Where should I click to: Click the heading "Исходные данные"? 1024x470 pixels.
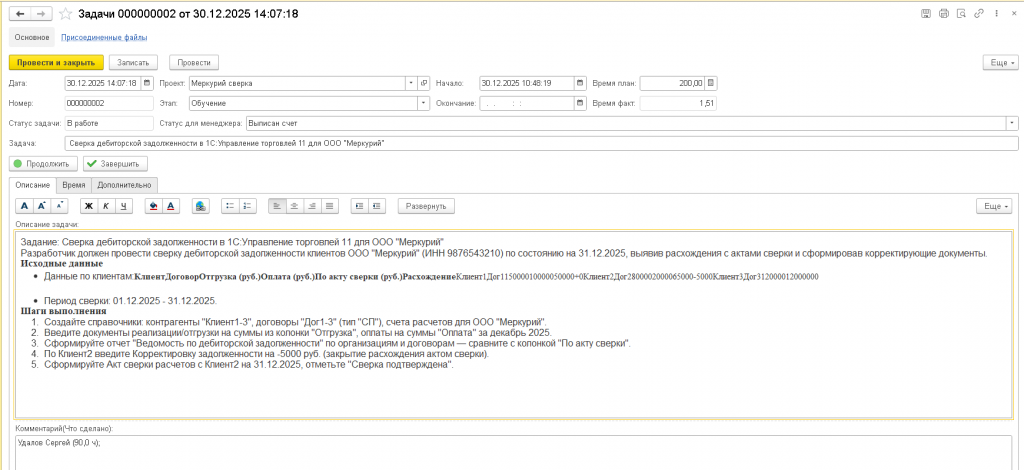61,264
